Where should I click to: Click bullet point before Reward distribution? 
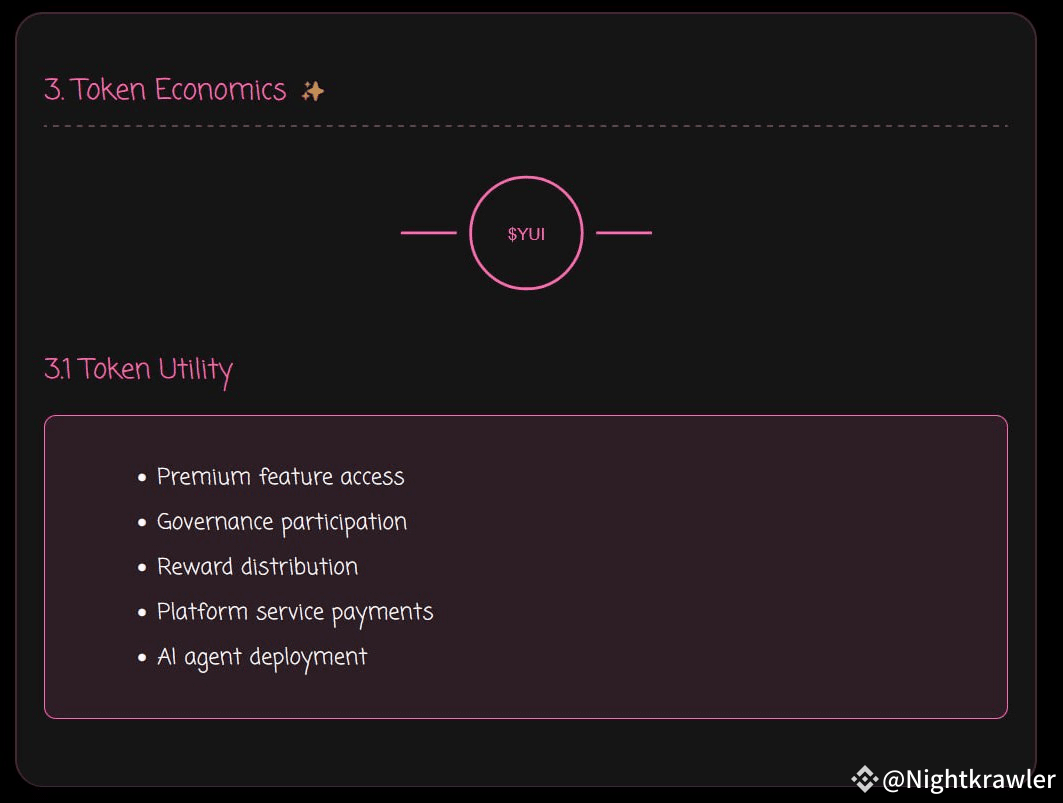[143, 568]
